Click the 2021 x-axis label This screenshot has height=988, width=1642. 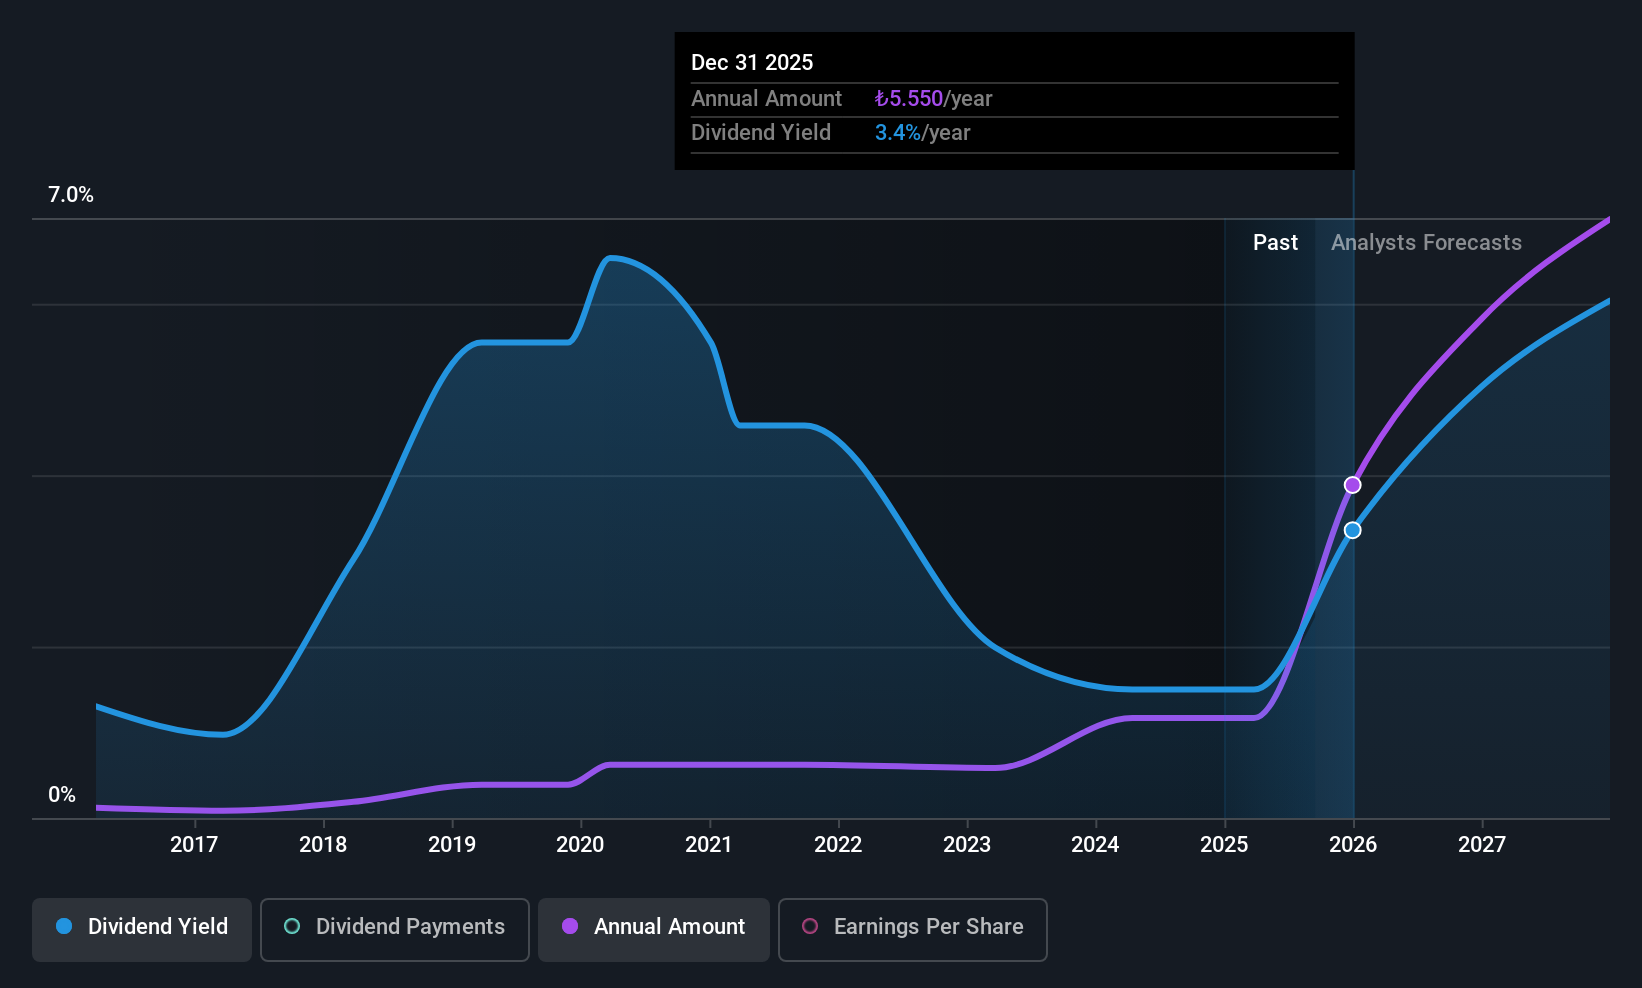[x=709, y=844]
